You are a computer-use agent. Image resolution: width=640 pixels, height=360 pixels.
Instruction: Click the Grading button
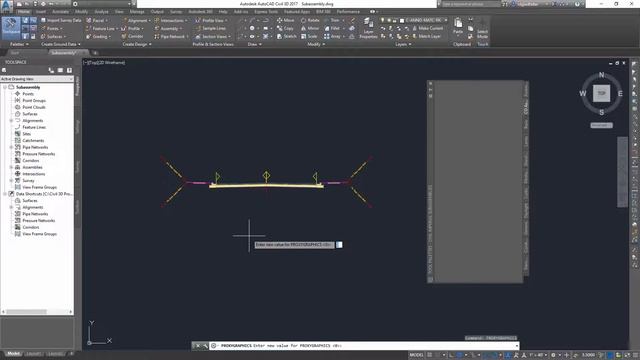[98, 36]
